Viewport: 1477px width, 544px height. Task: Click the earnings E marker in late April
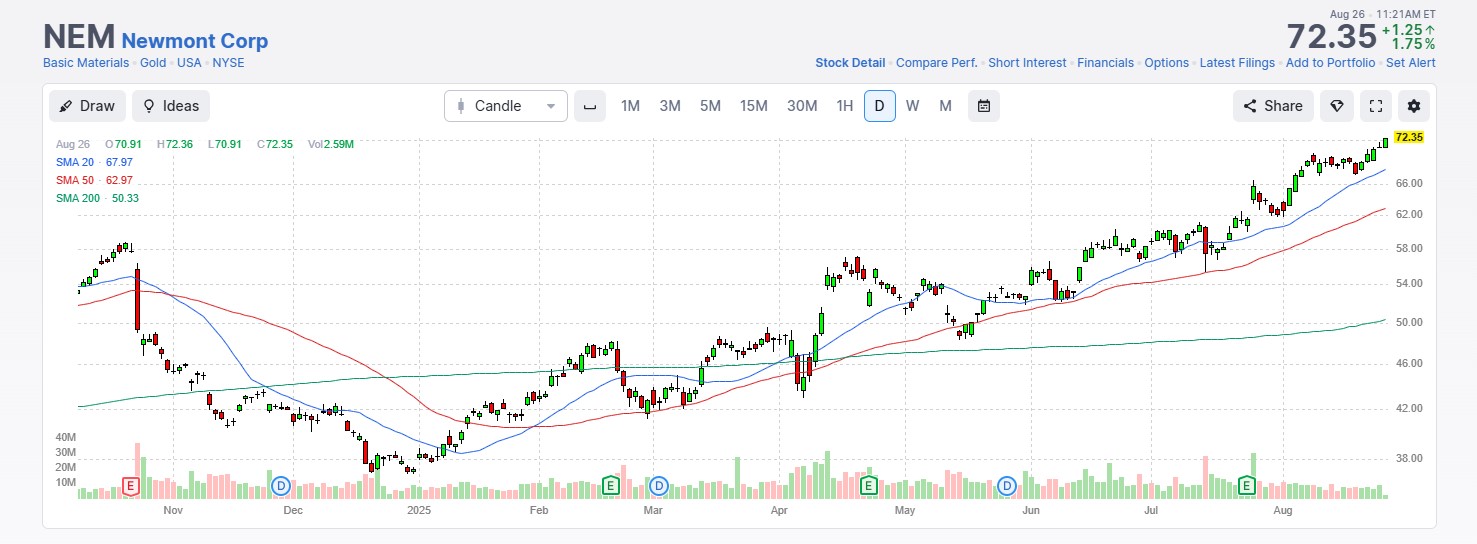(868, 486)
